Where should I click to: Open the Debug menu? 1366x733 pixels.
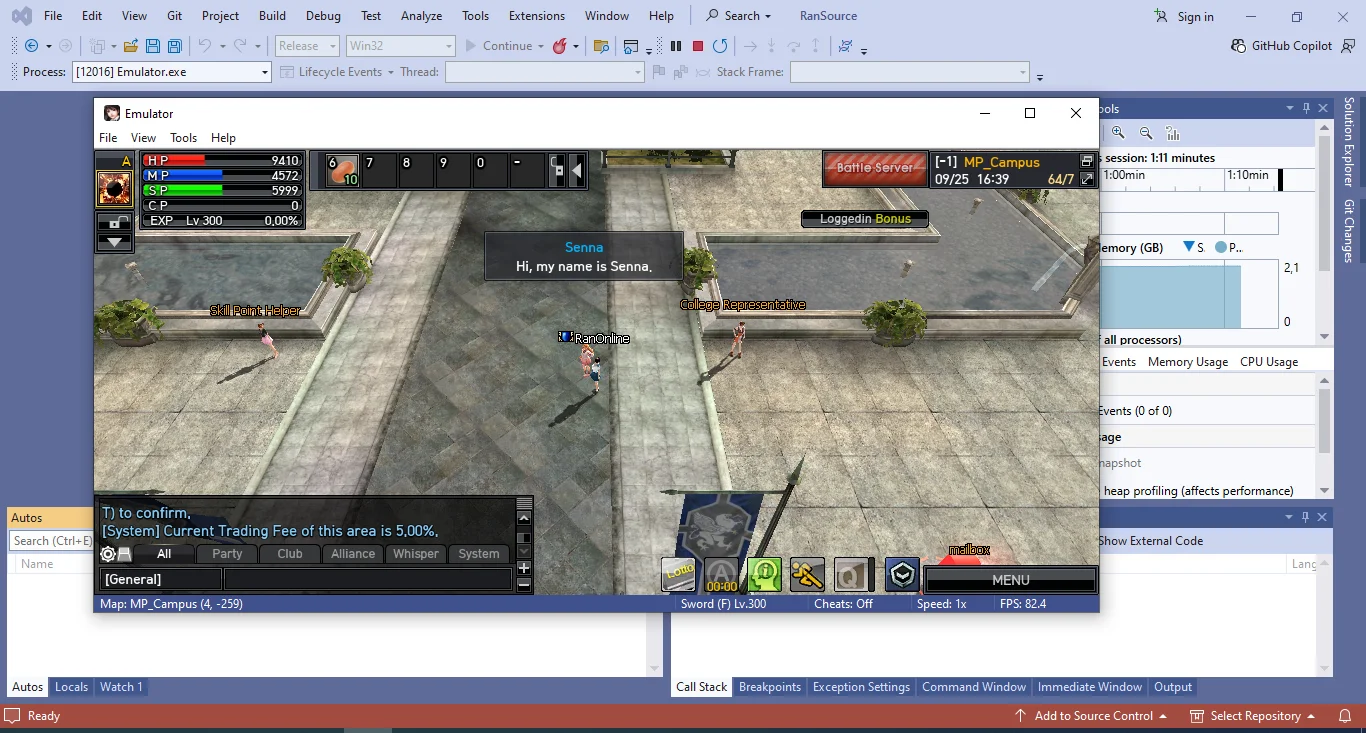(x=323, y=16)
